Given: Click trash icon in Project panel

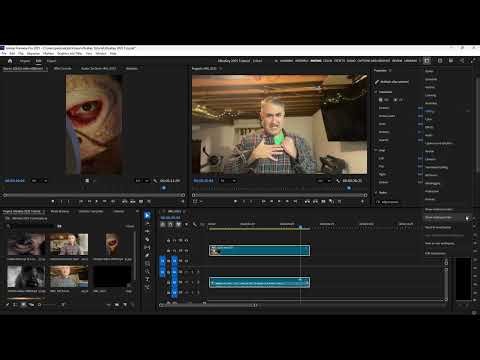Looking at the screenshot, I should coord(132,304).
